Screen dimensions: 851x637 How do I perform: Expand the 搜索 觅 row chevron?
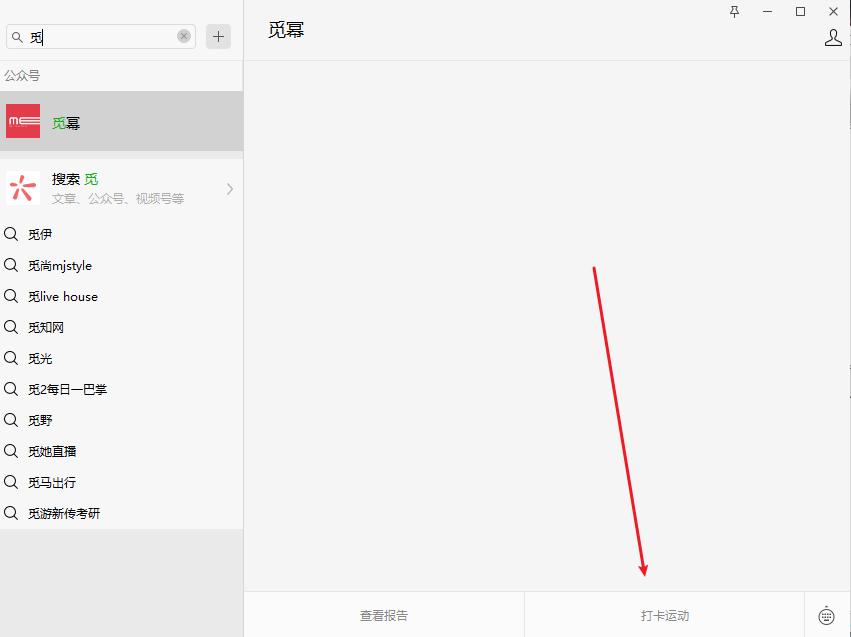[x=230, y=189]
